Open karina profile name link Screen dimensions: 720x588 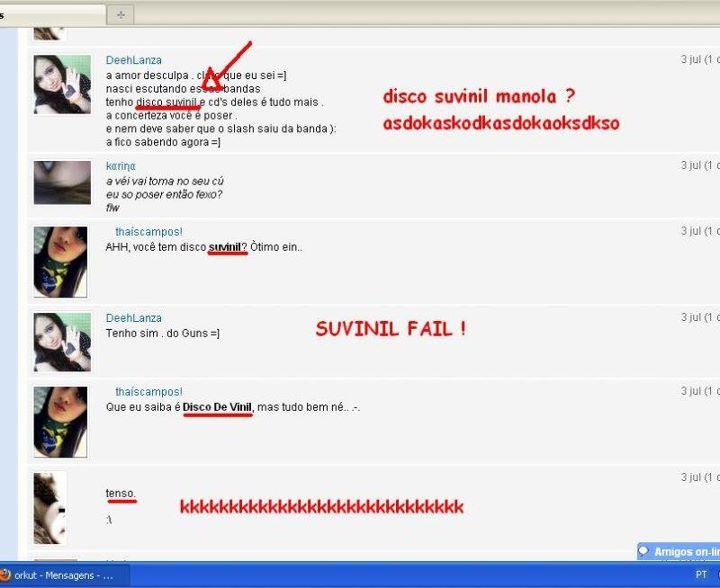tap(121, 166)
